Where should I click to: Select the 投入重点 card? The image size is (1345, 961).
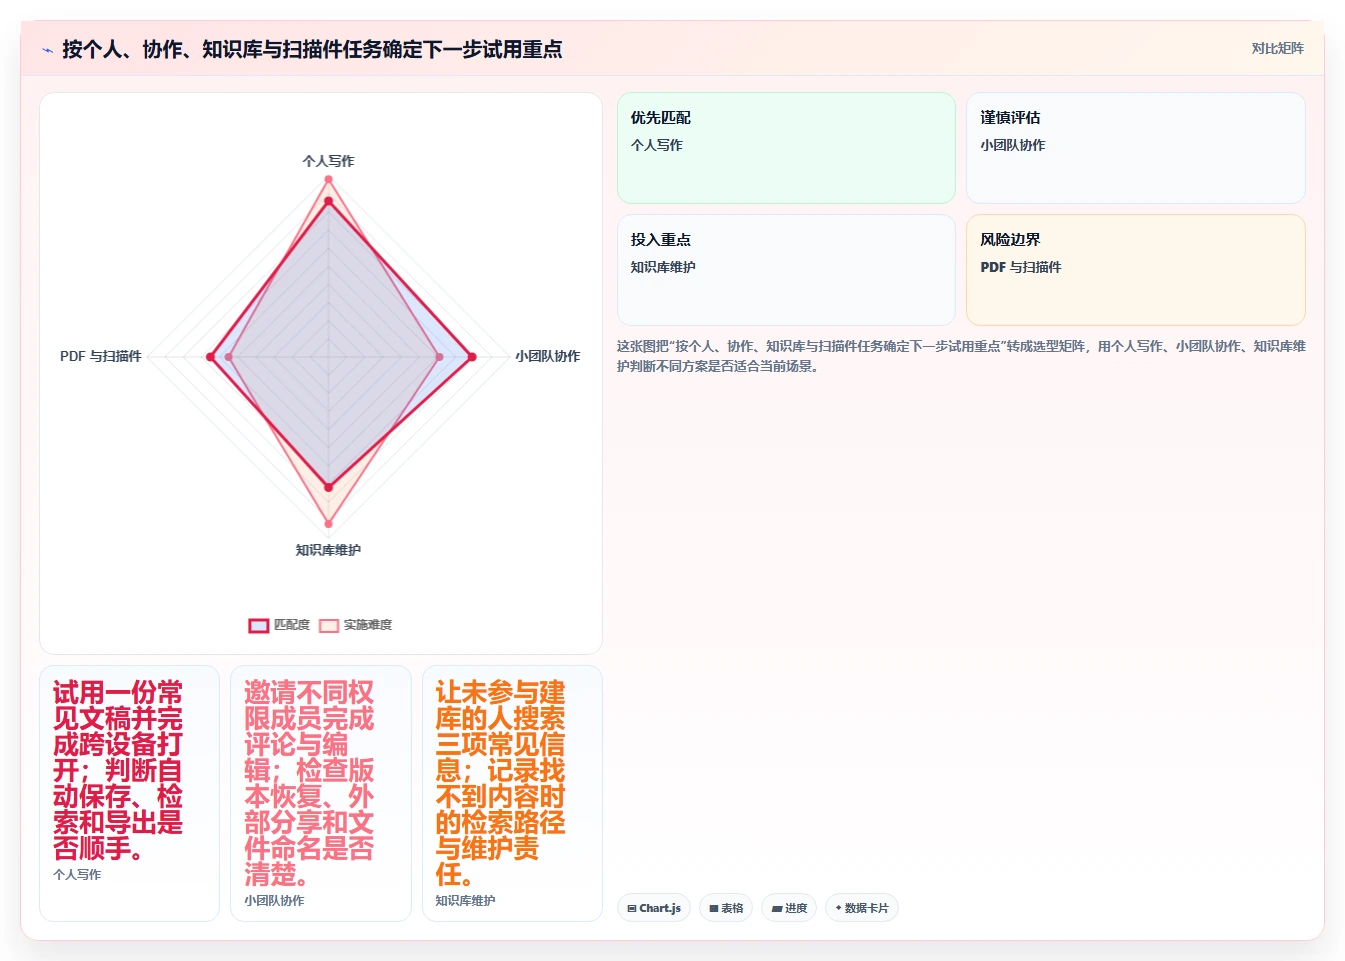(x=786, y=270)
